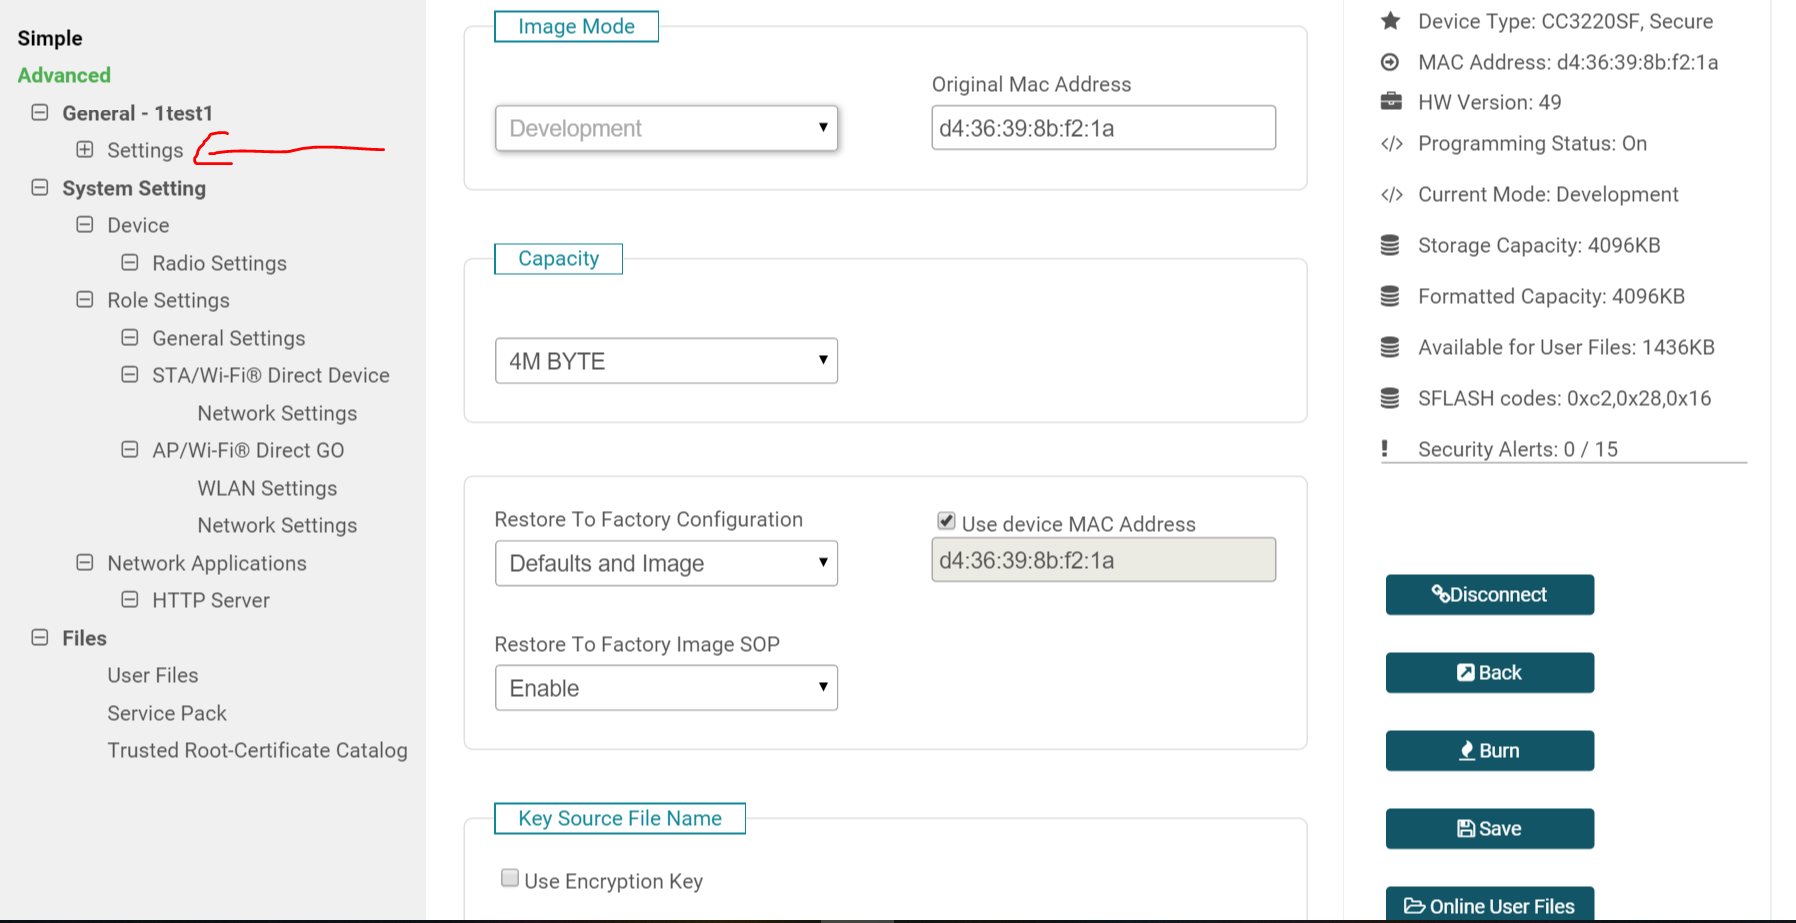
Task: Switch to Simple mode
Action: tap(50, 38)
